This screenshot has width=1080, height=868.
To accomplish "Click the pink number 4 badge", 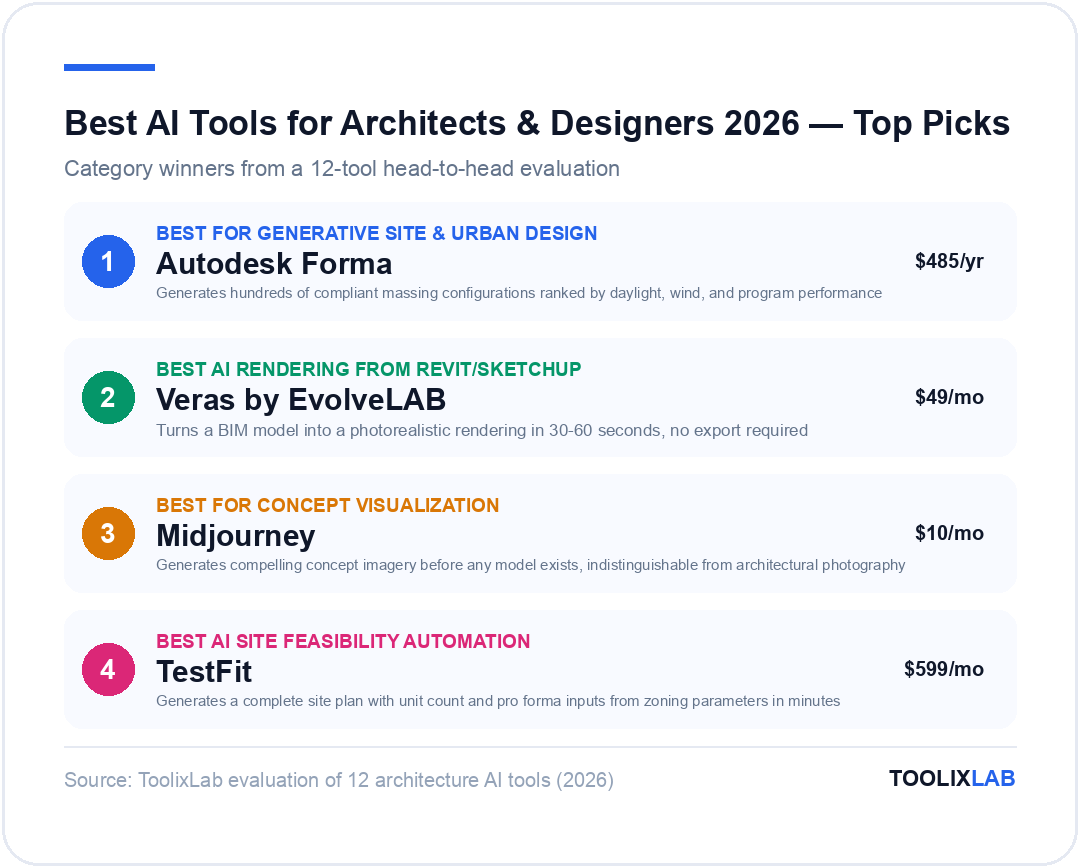I will tap(108, 669).
